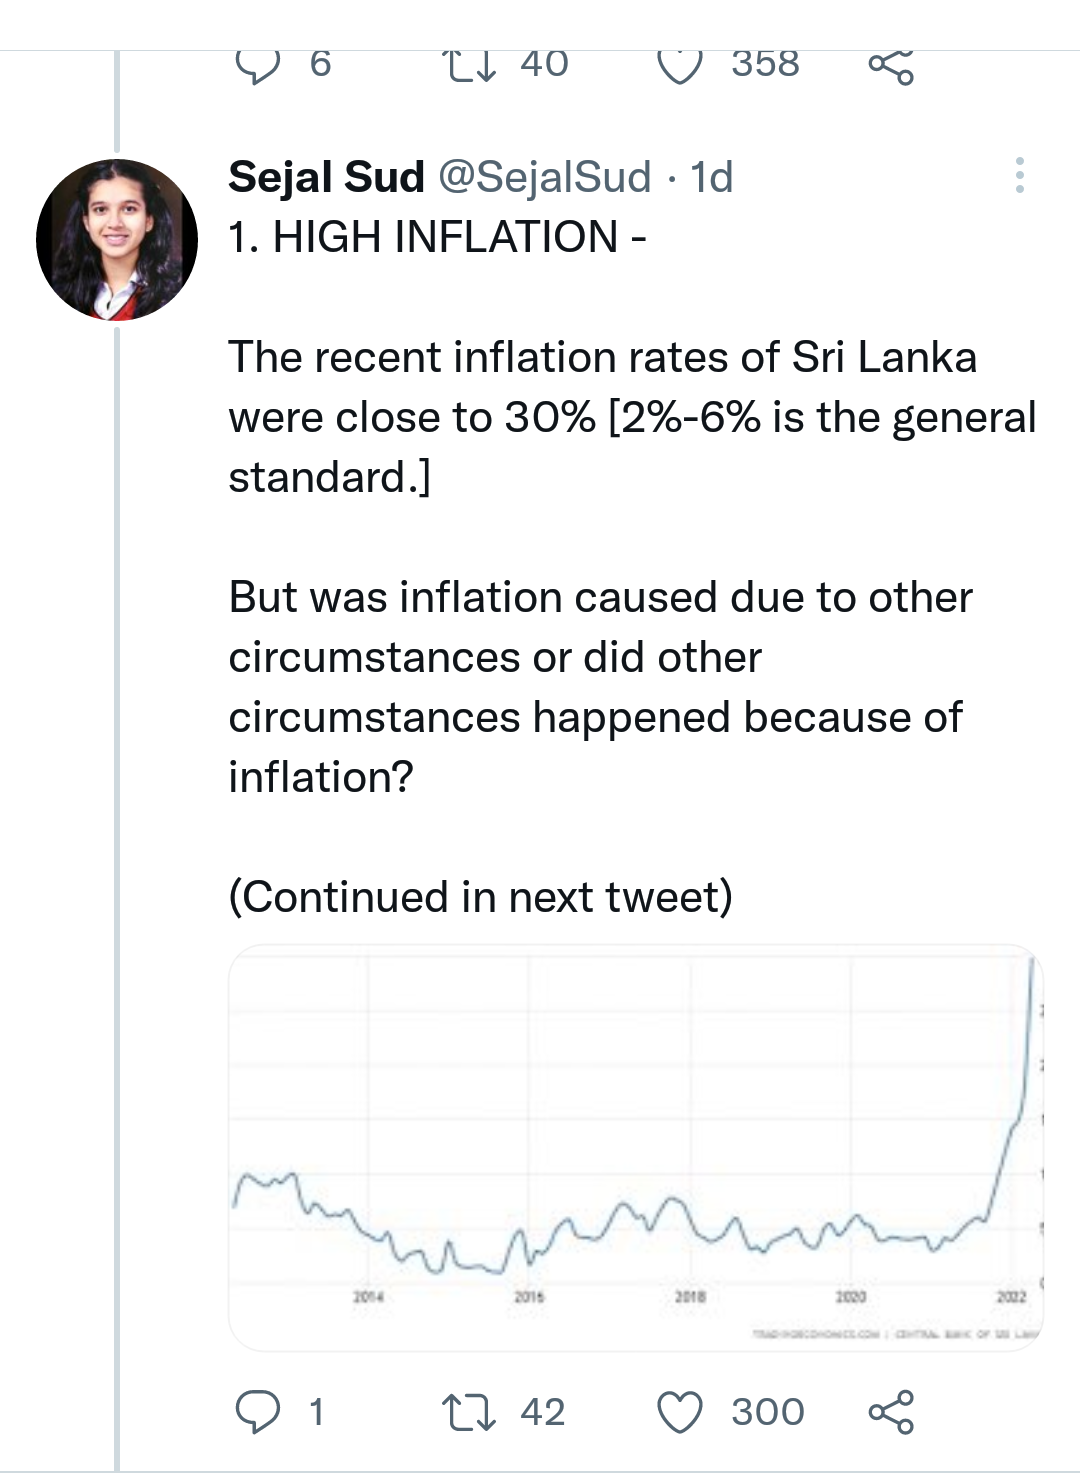This screenshot has width=1080, height=1482.
Task: Retweet the previous tweet with 40 retweets
Action: coord(468,65)
